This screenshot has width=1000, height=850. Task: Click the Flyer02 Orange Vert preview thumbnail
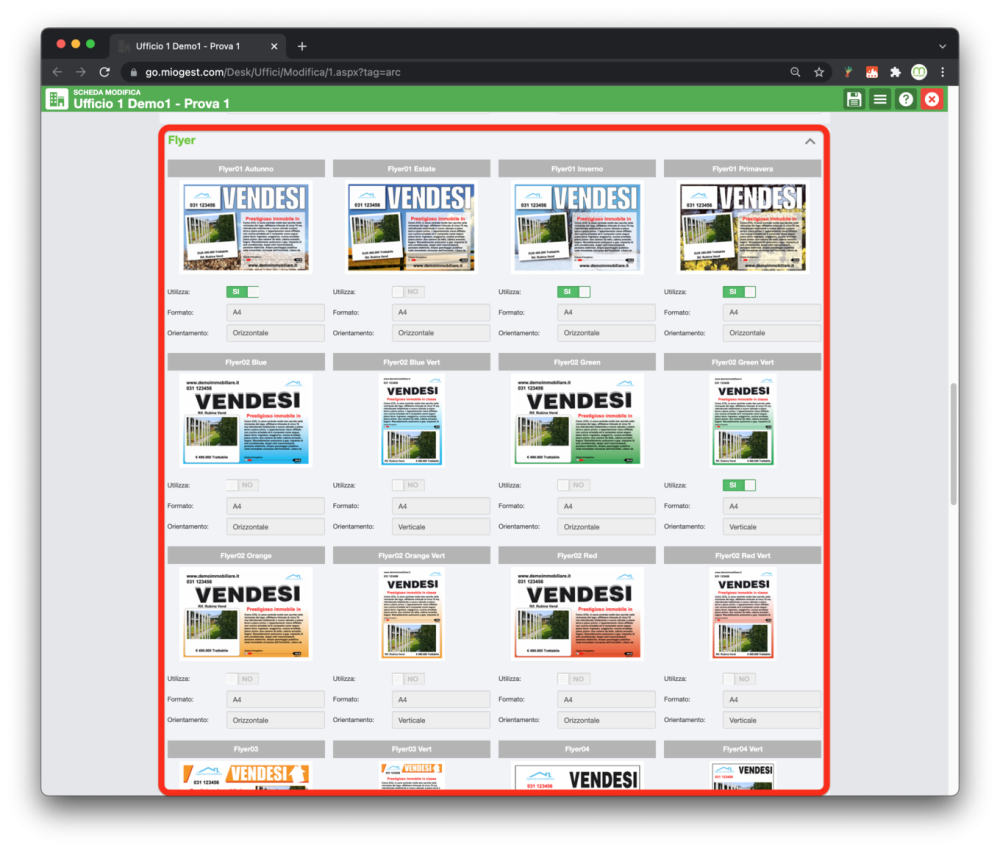pyautogui.click(x=411, y=613)
